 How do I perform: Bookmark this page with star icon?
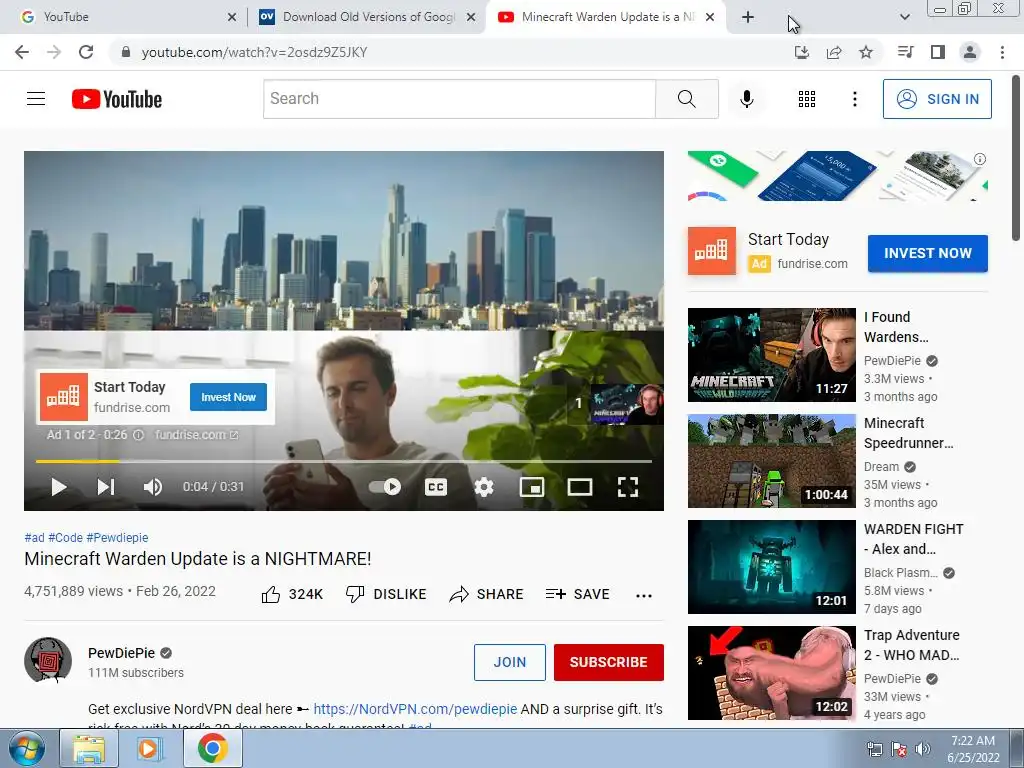click(x=865, y=52)
